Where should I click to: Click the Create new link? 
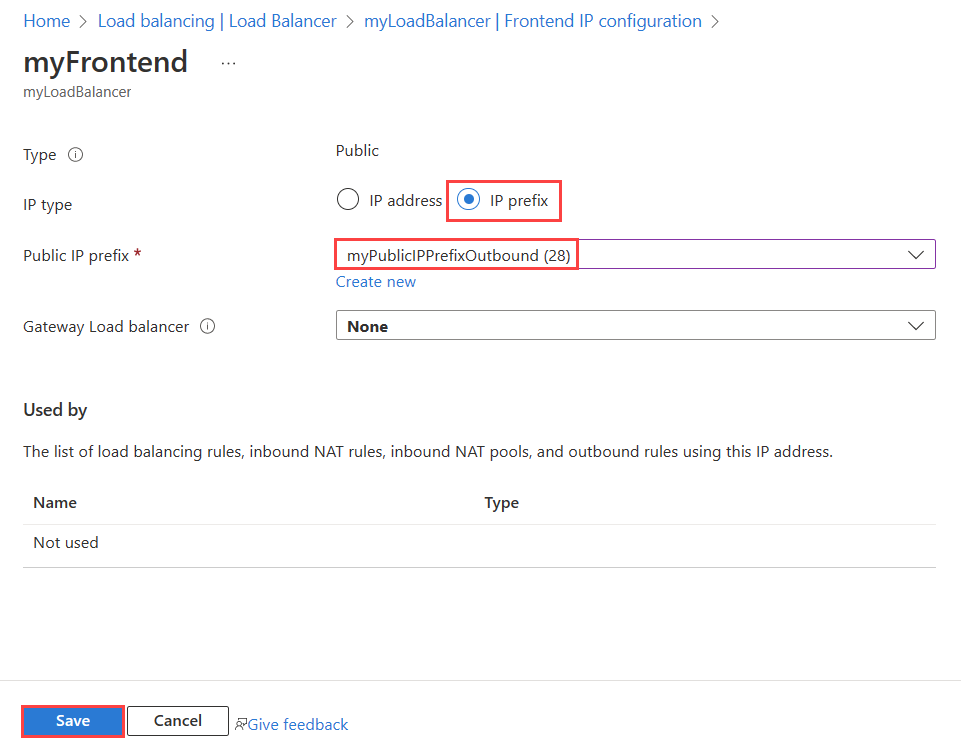(x=376, y=282)
